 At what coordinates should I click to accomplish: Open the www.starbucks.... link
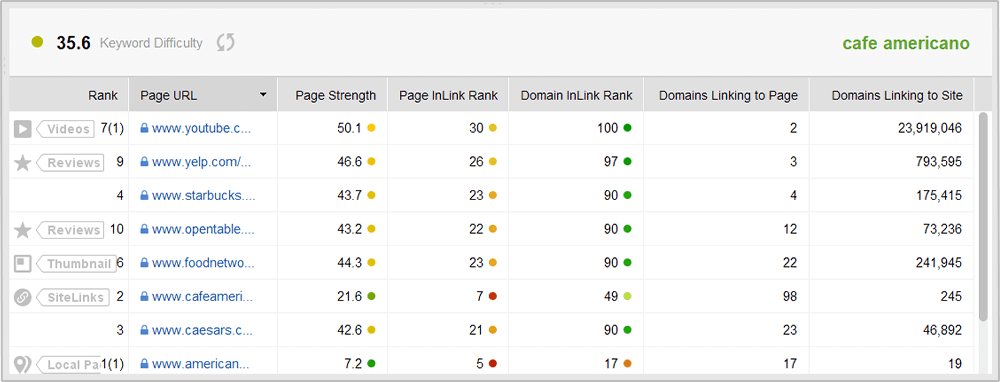click(203, 195)
